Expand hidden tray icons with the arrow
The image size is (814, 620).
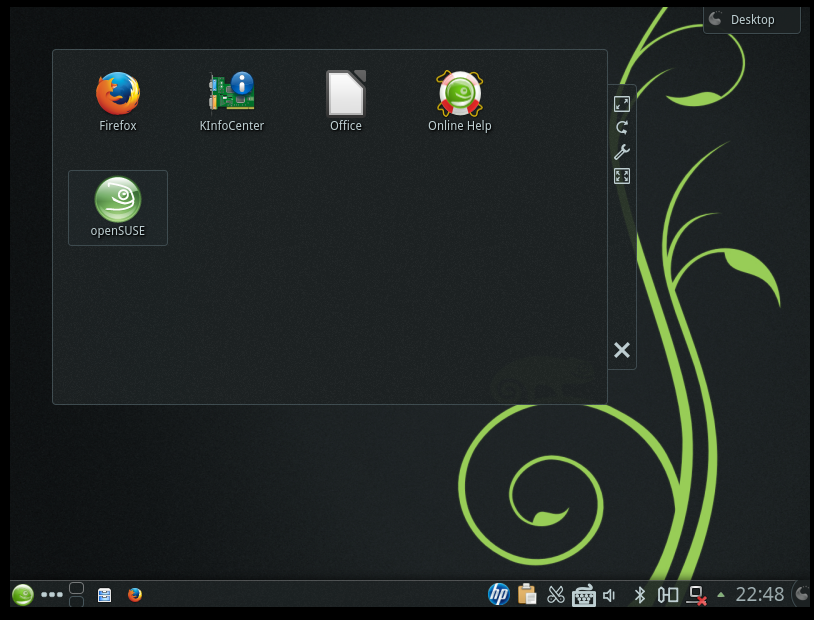(x=721, y=595)
